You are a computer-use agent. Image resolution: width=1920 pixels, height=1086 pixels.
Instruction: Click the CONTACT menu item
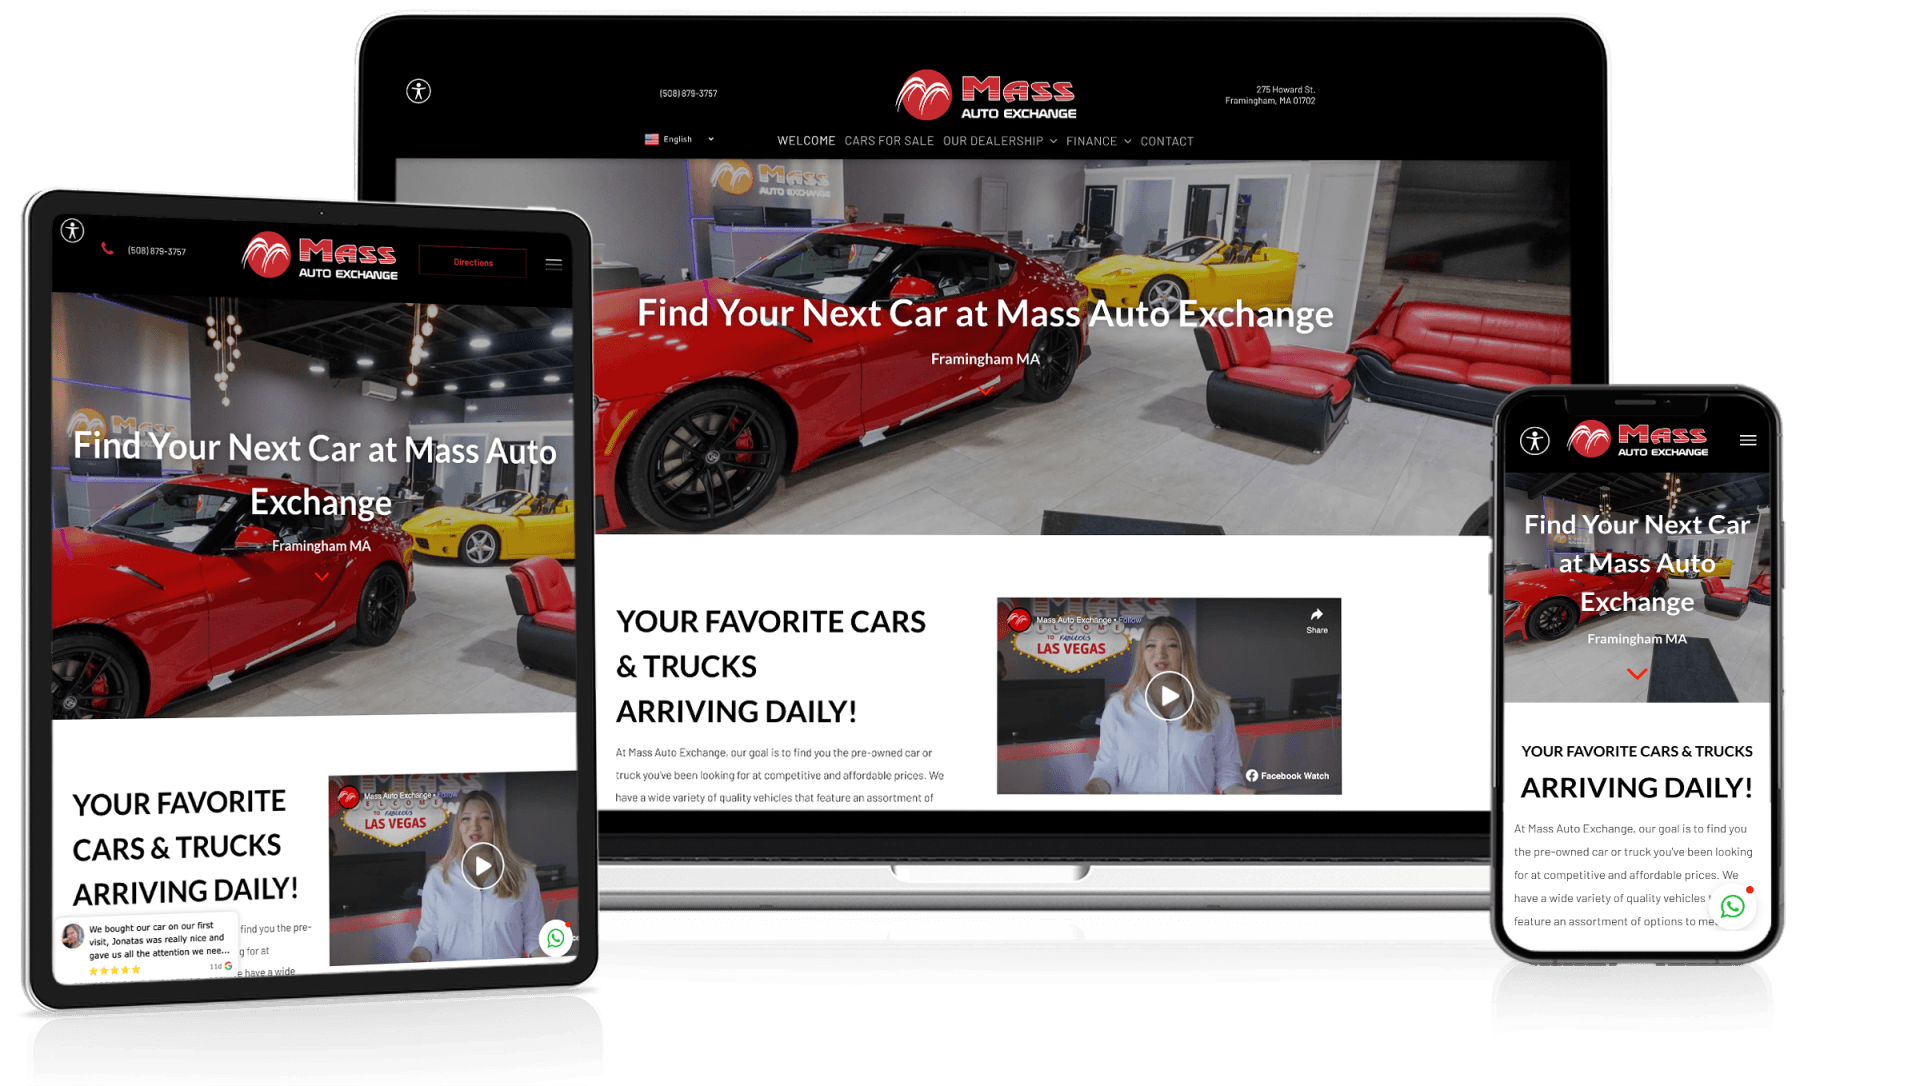click(x=1166, y=140)
